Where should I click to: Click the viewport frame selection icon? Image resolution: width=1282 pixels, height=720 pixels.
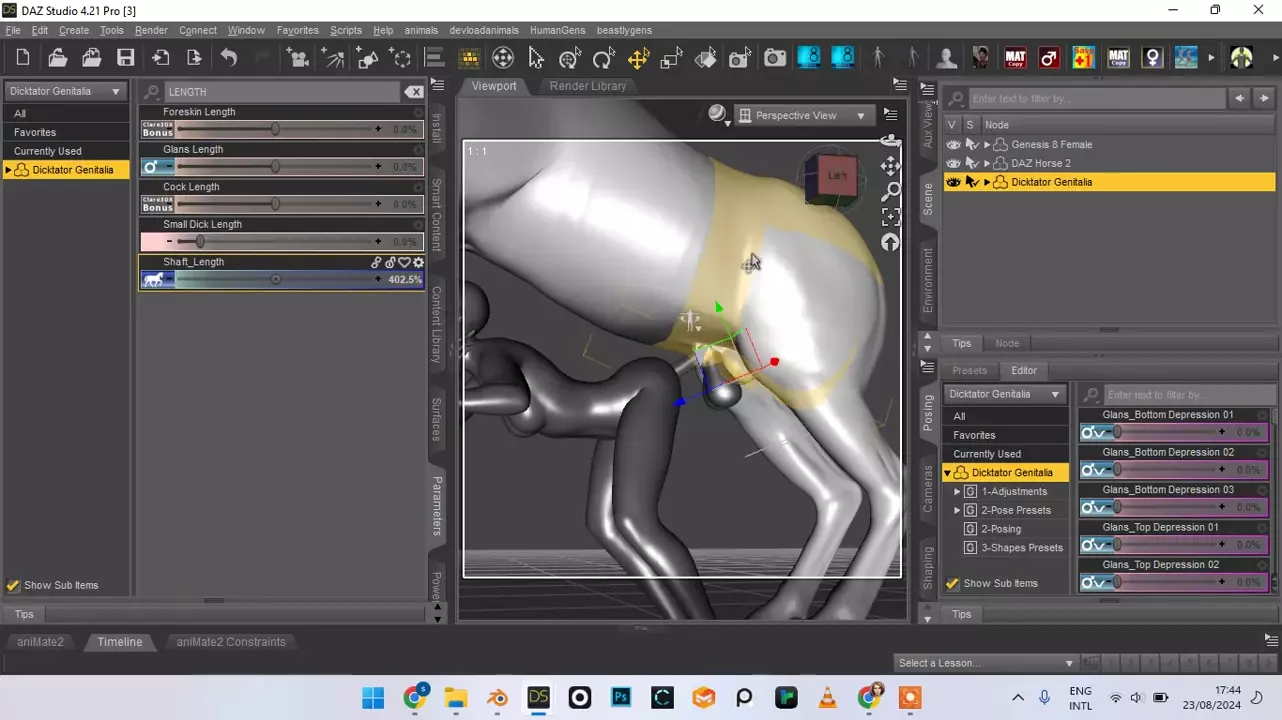890,217
